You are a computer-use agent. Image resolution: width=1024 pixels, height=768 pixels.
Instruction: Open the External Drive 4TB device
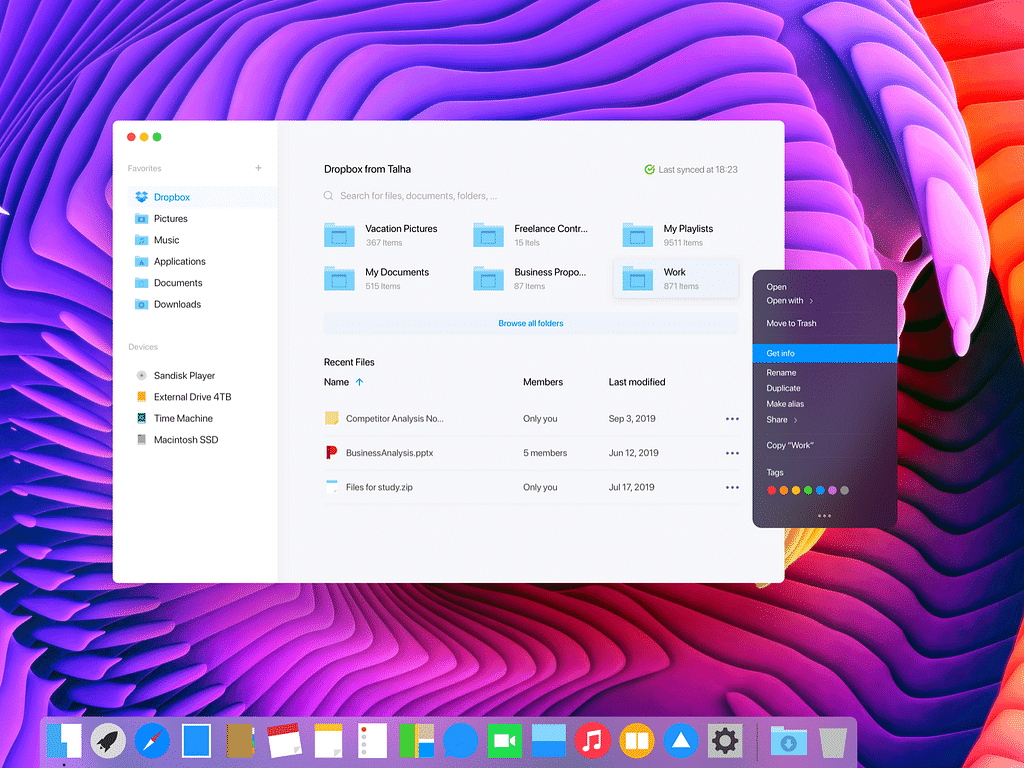point(192,397)
